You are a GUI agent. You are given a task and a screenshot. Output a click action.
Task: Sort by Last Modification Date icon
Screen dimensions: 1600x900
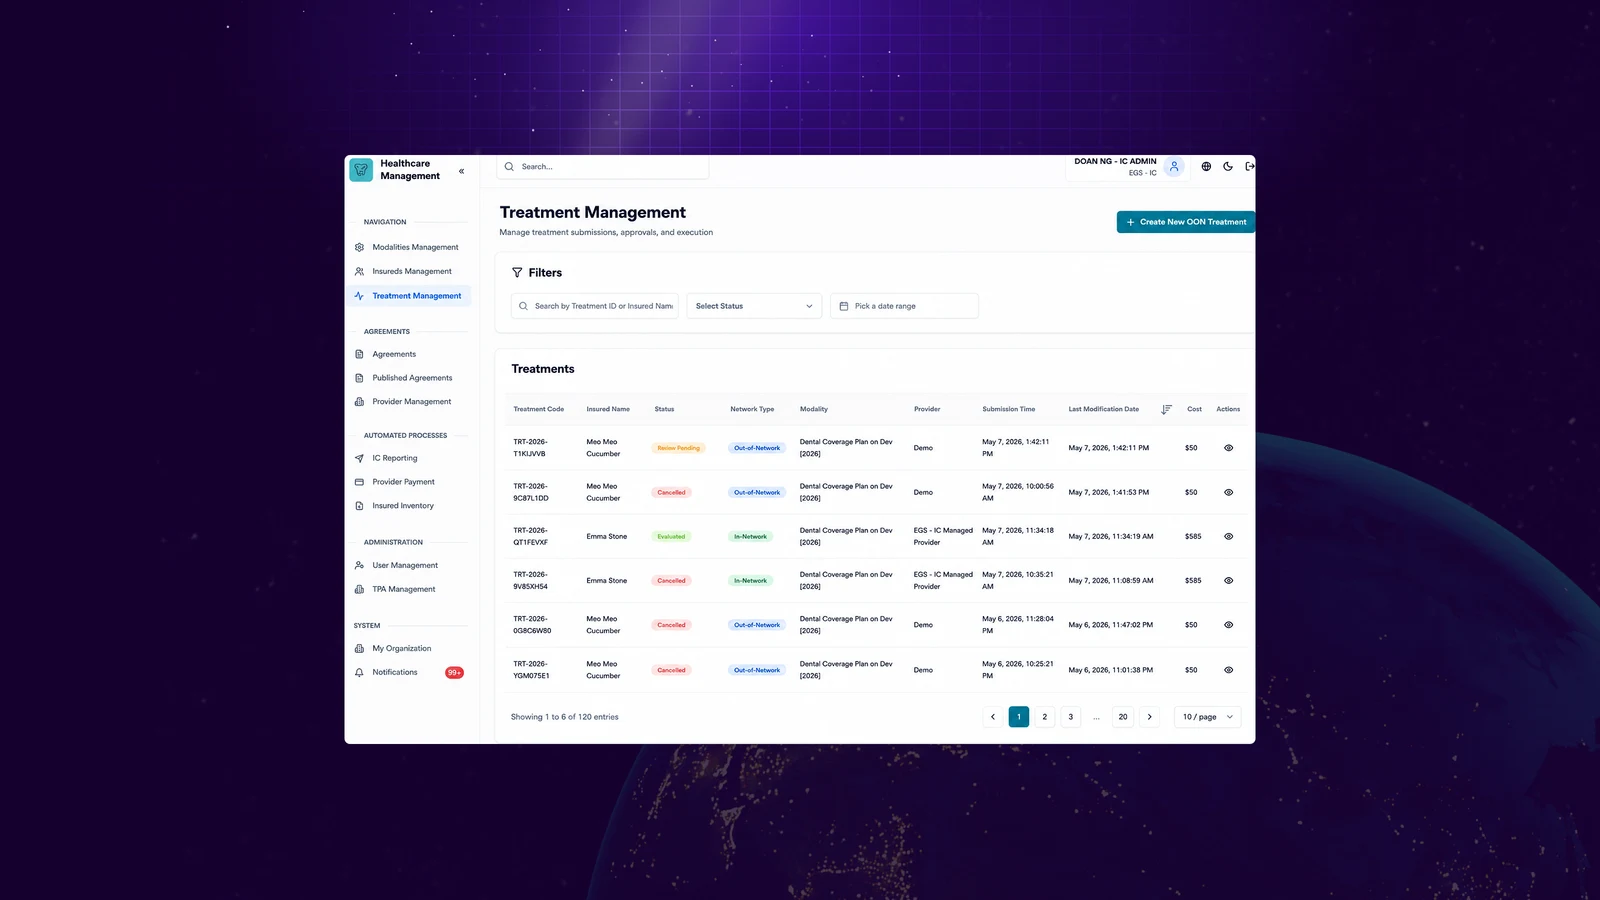click(x=1166, y=409)
